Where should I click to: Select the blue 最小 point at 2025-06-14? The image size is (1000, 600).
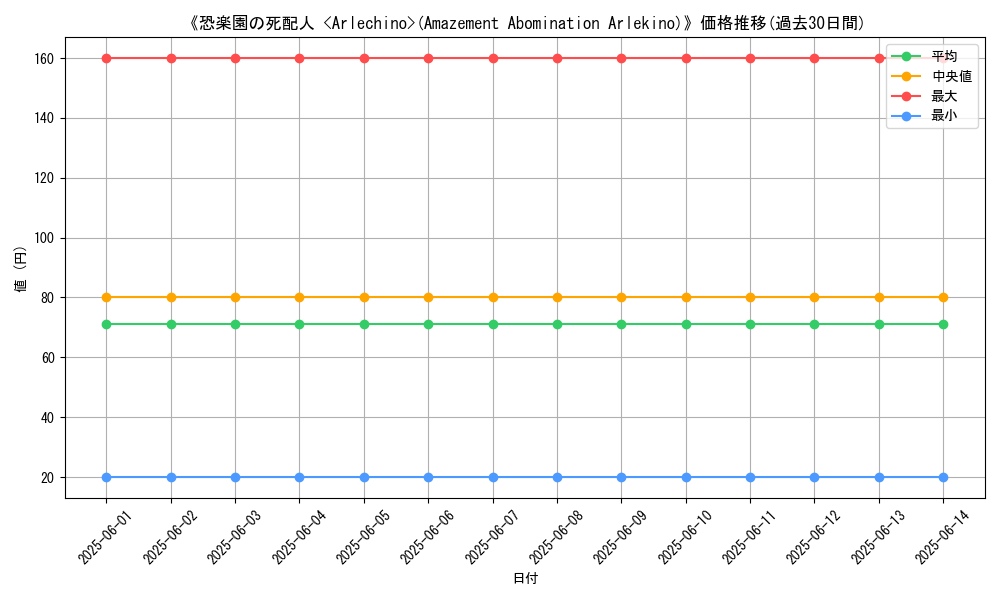coord(943,478)
